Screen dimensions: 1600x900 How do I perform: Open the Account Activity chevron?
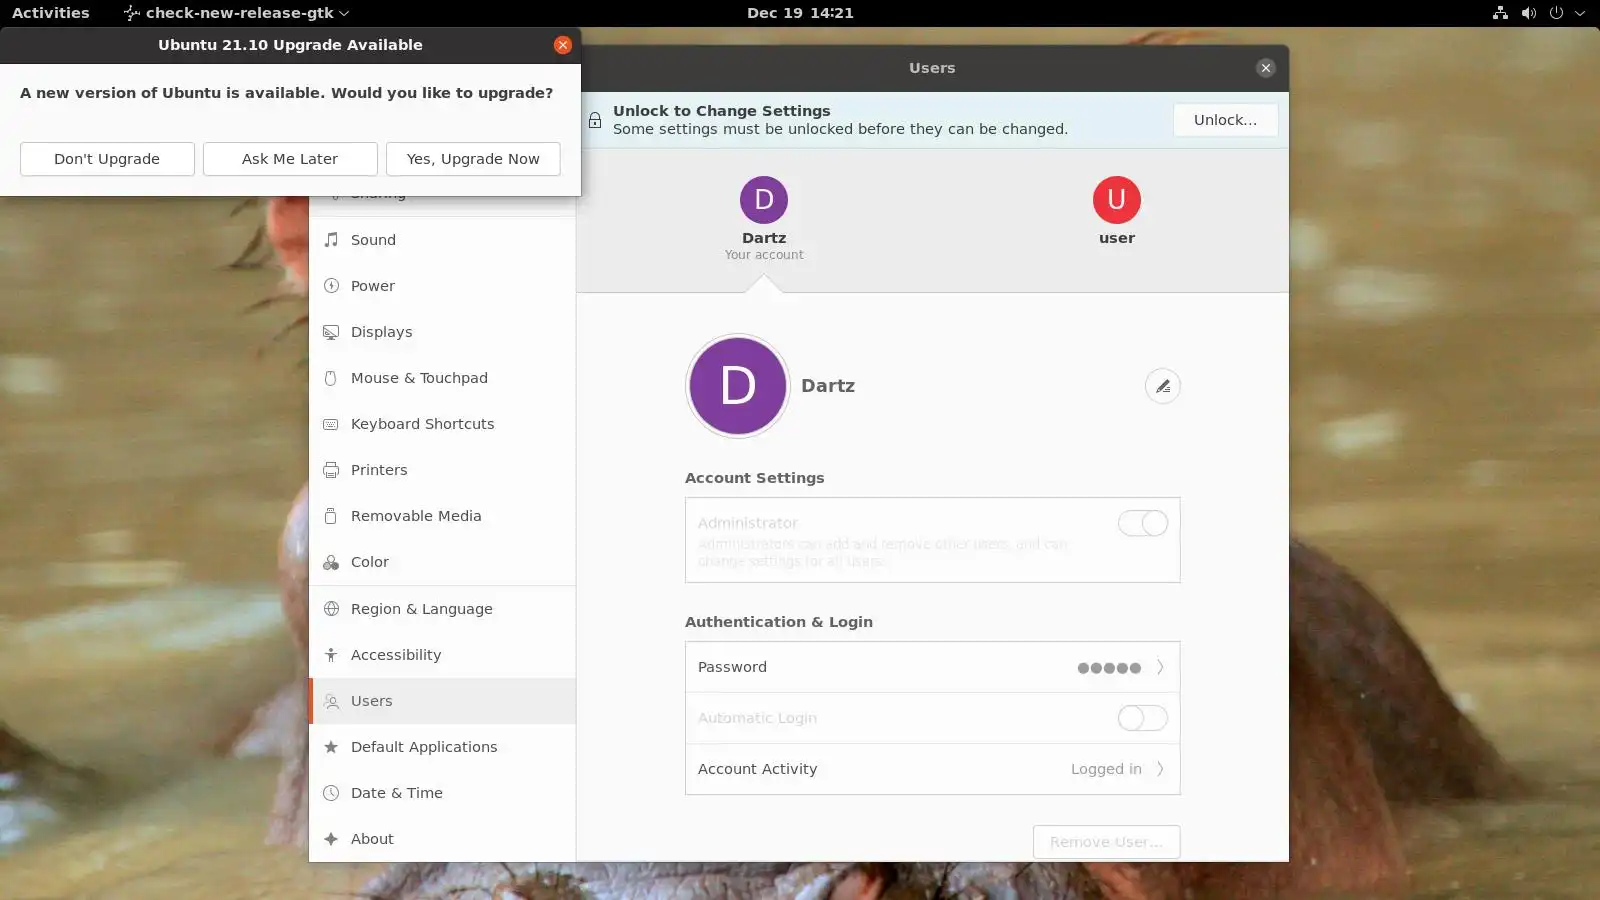click(x=1160, y=769)
